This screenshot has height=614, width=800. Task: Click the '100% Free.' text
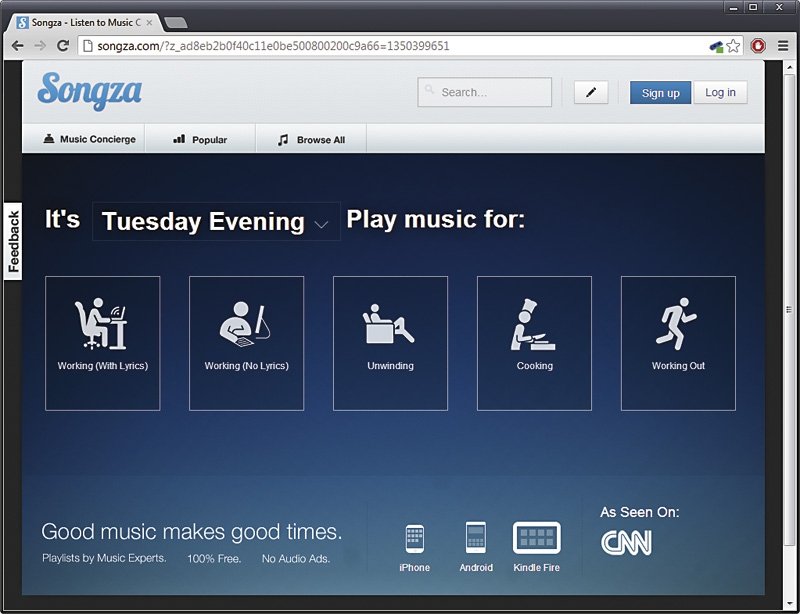[214, 558]
